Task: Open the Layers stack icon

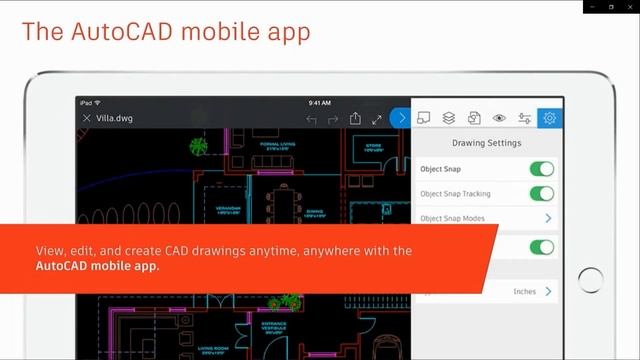Action: tap(449, 118)
